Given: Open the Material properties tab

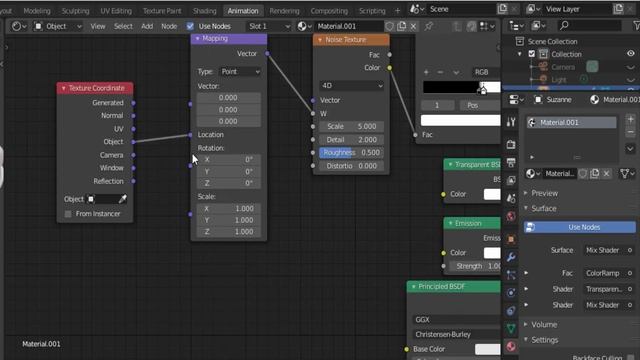Looking at the screenshot, I should pyautogui.click(x=511, y=347).
